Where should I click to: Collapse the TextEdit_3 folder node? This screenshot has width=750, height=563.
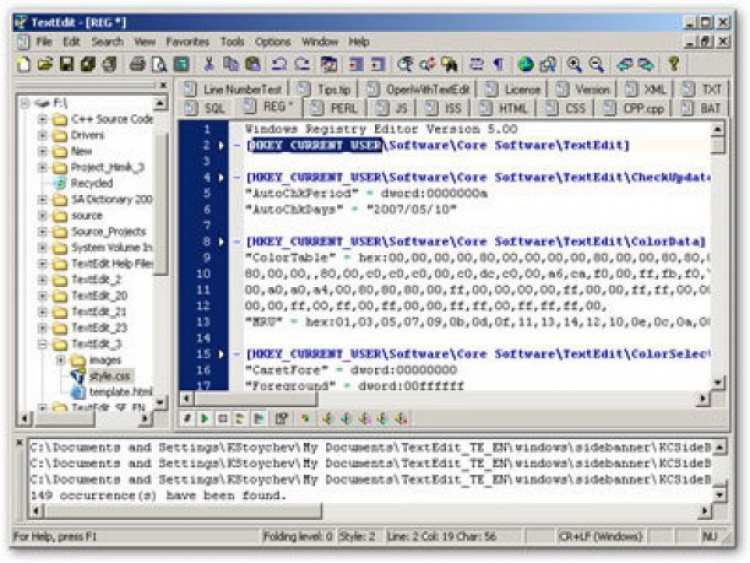point(43,344)
